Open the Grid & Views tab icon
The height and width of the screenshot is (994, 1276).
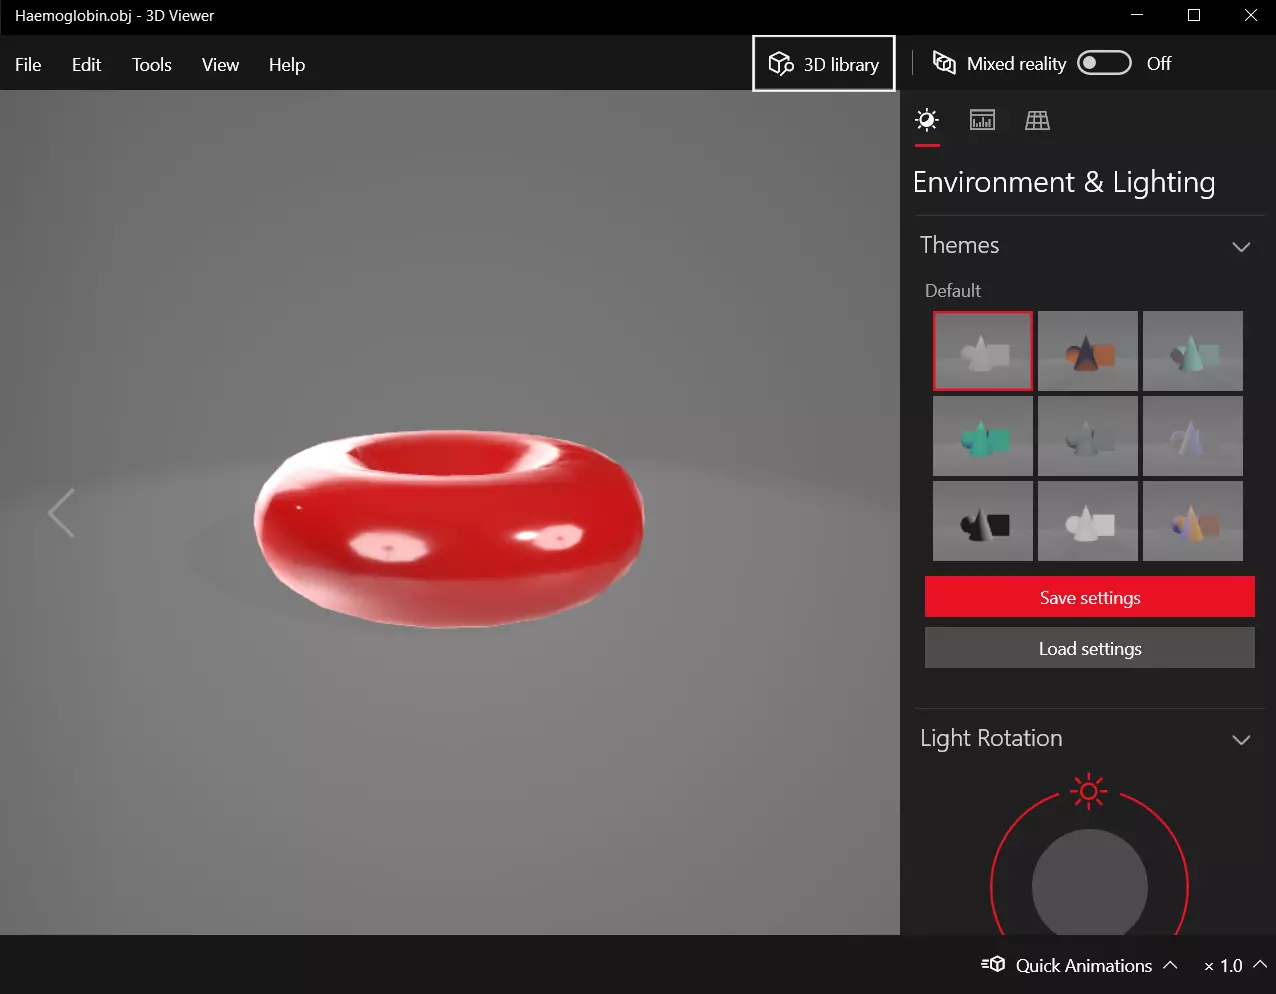pos(1037,120)
